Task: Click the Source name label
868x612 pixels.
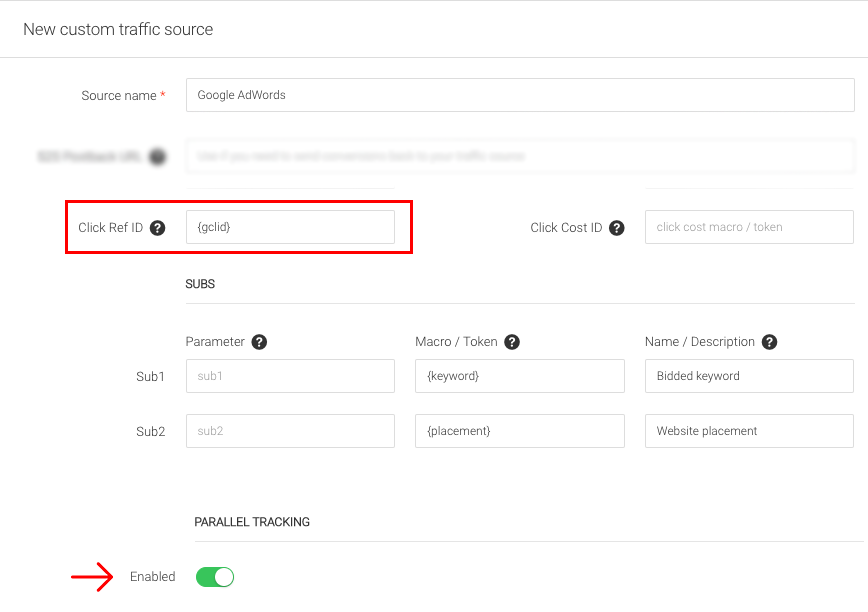Action: 118,96
